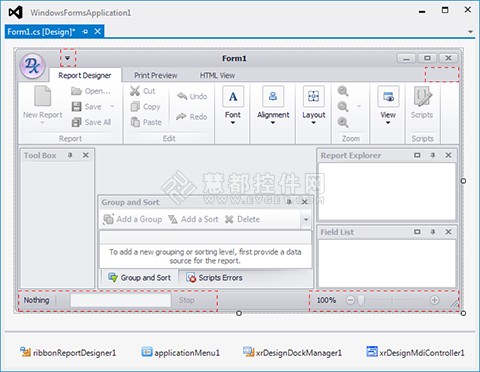Click the Stop button in status bar
The width and height of the screenshot is (480, 372).
186,300
